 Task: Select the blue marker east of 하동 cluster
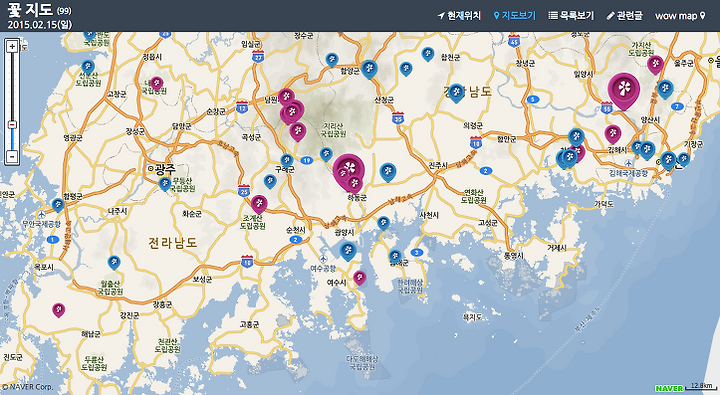tap(388, 172)
